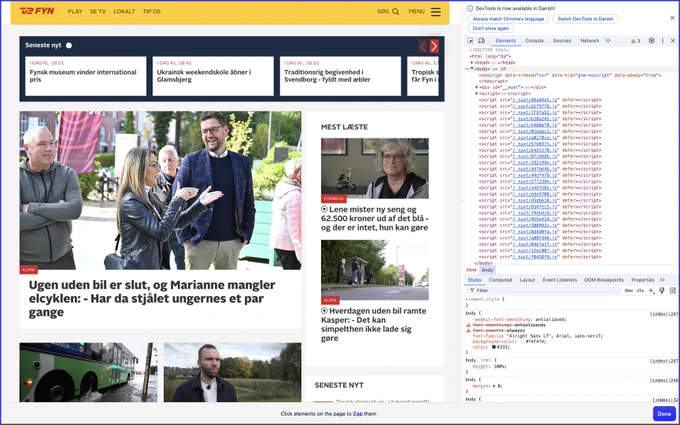Toggle the rendering emulations brush icon in Styles
Screen dimensions: 680x425
coord(662,291)
